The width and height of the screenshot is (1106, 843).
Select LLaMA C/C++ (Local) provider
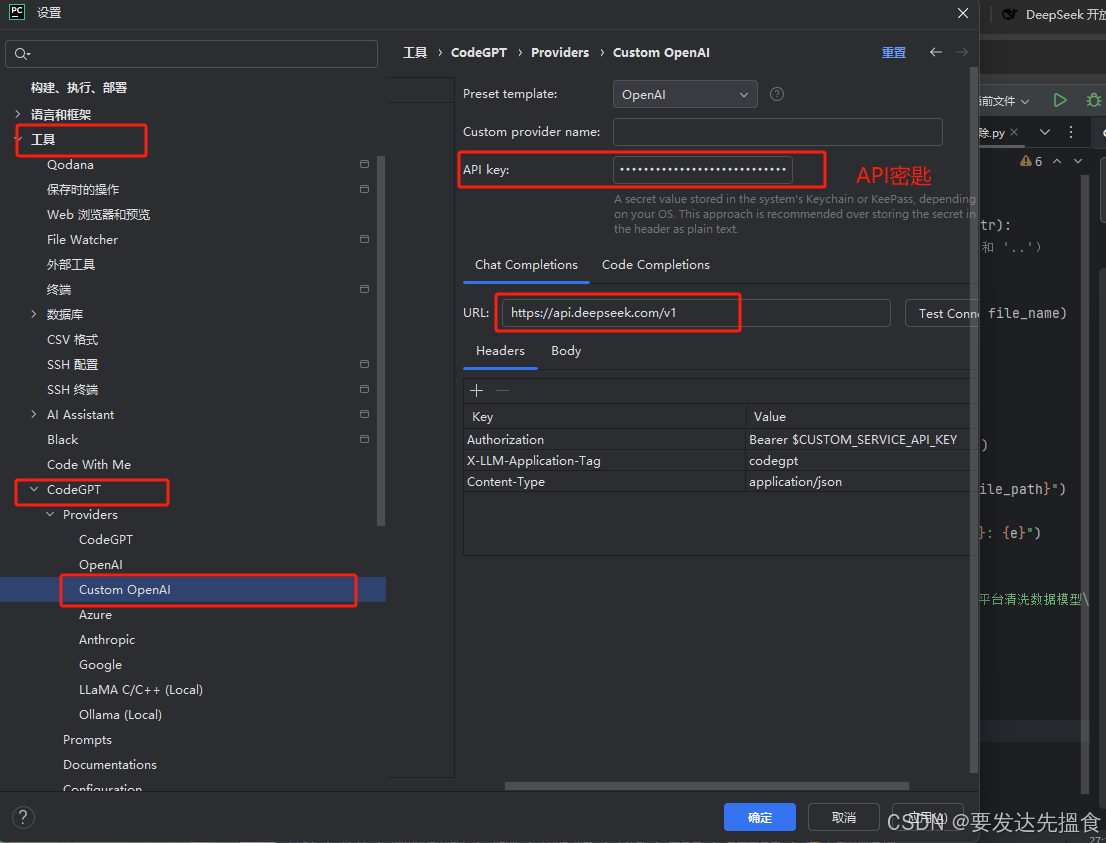[140, 689]
